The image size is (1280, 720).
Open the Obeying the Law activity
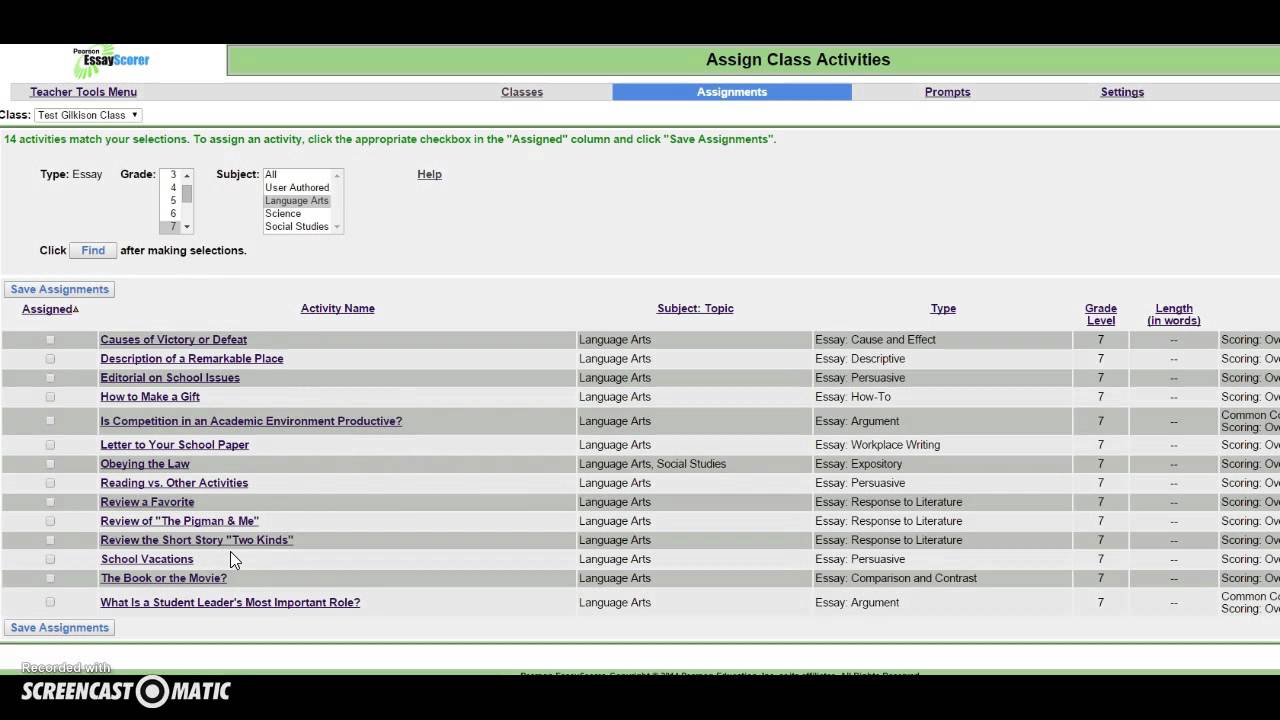(x=145, y=464)
